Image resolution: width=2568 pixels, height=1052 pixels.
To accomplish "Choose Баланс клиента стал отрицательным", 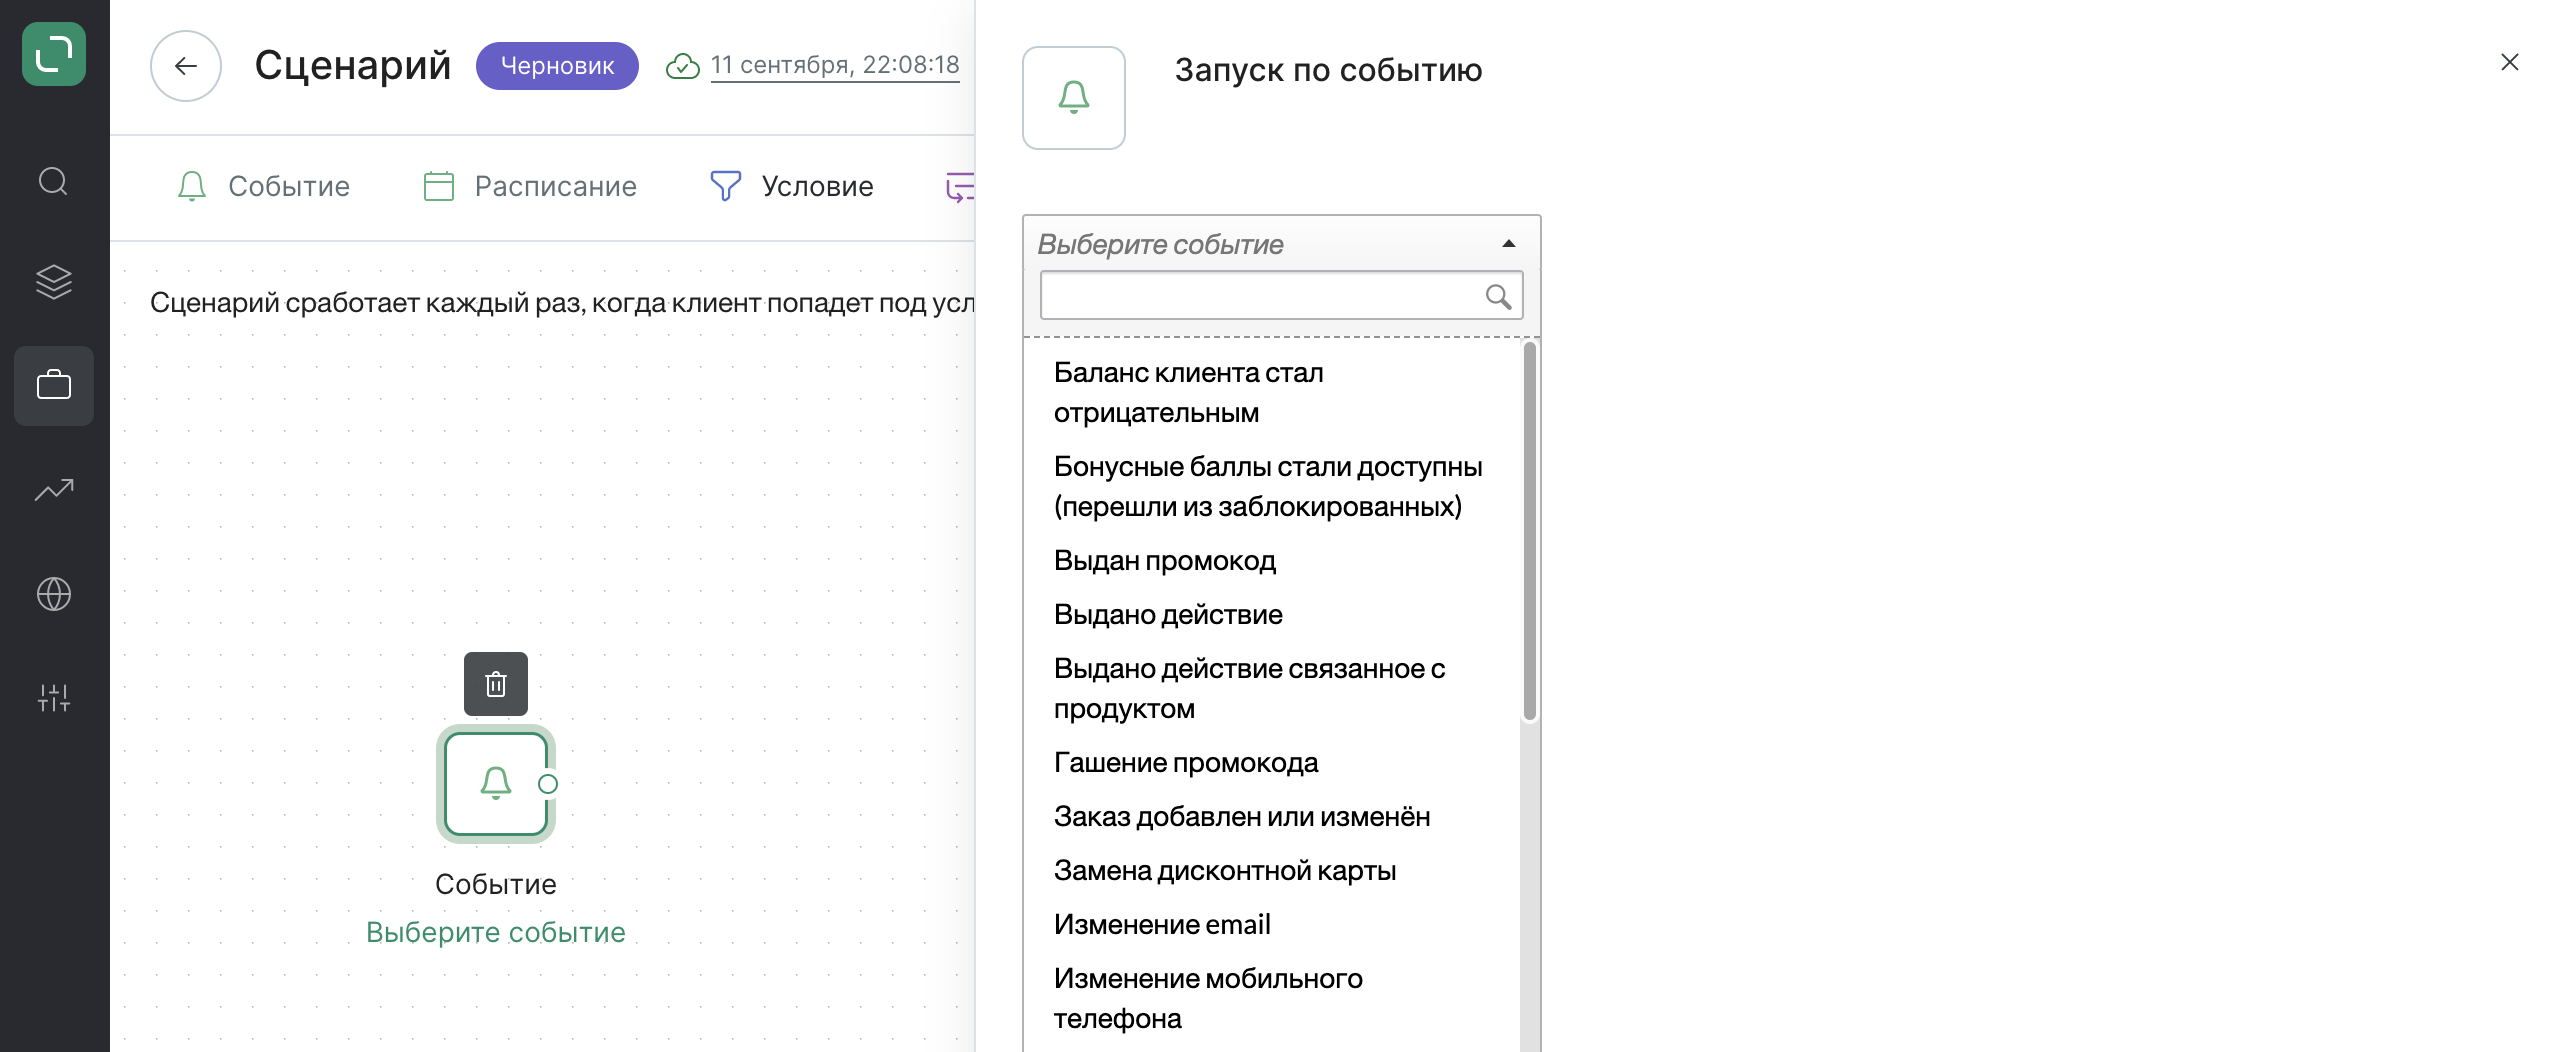I will click(1272, 393).
